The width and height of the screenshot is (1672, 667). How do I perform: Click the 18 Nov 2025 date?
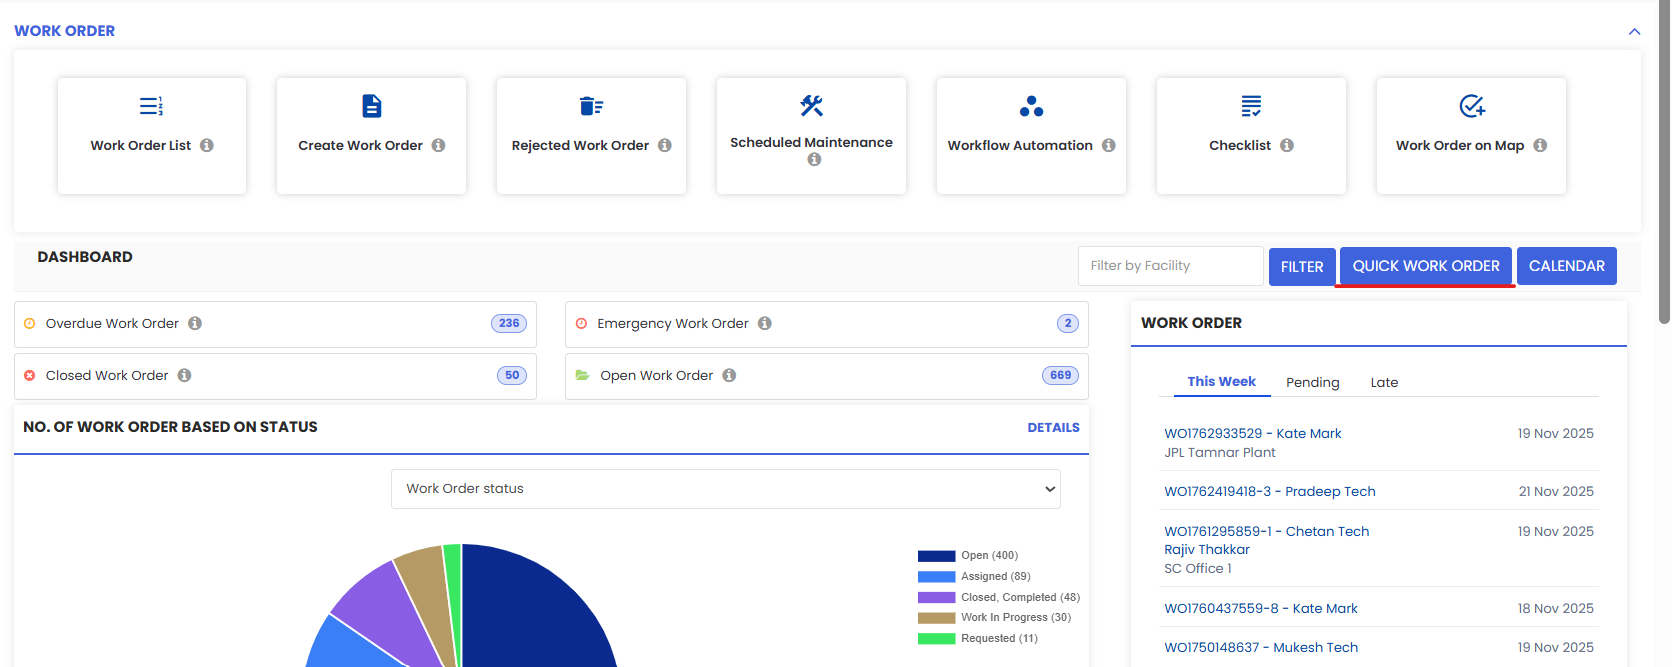(1556, 608)
